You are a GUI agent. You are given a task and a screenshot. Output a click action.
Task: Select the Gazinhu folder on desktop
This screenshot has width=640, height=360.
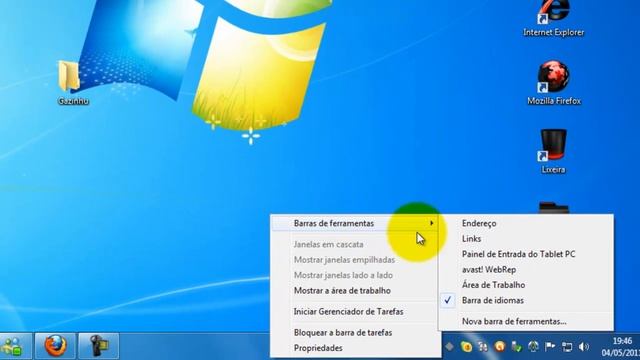click(73, 83)
